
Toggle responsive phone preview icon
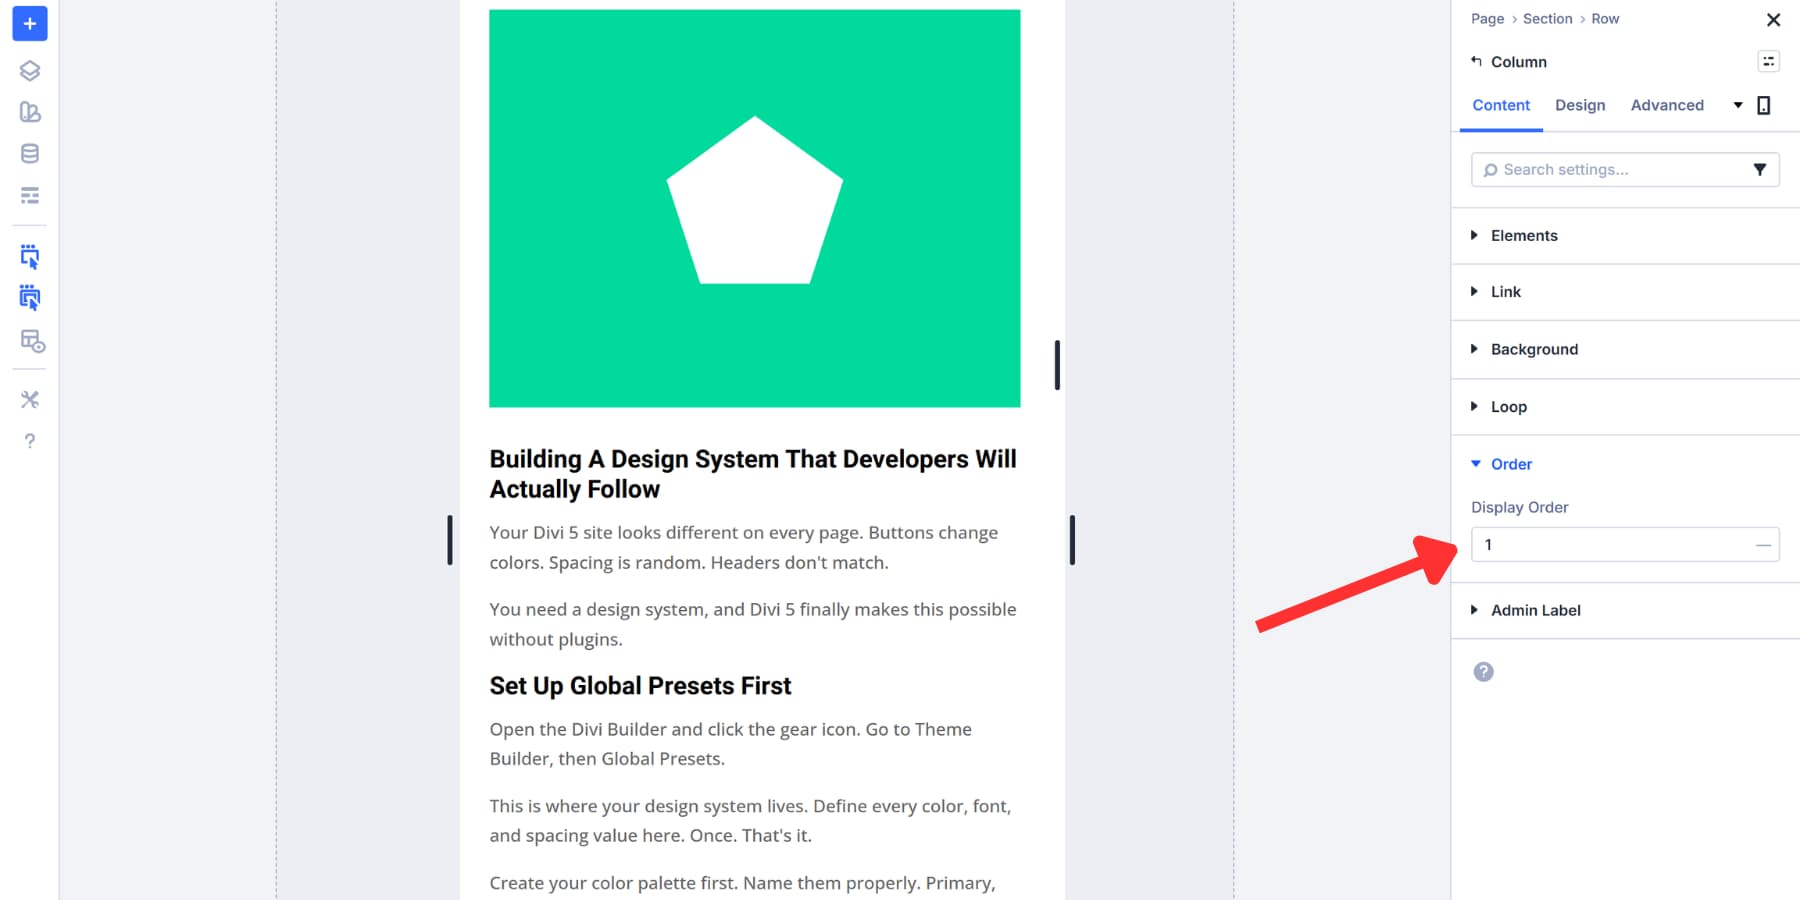pos(1765,104)
